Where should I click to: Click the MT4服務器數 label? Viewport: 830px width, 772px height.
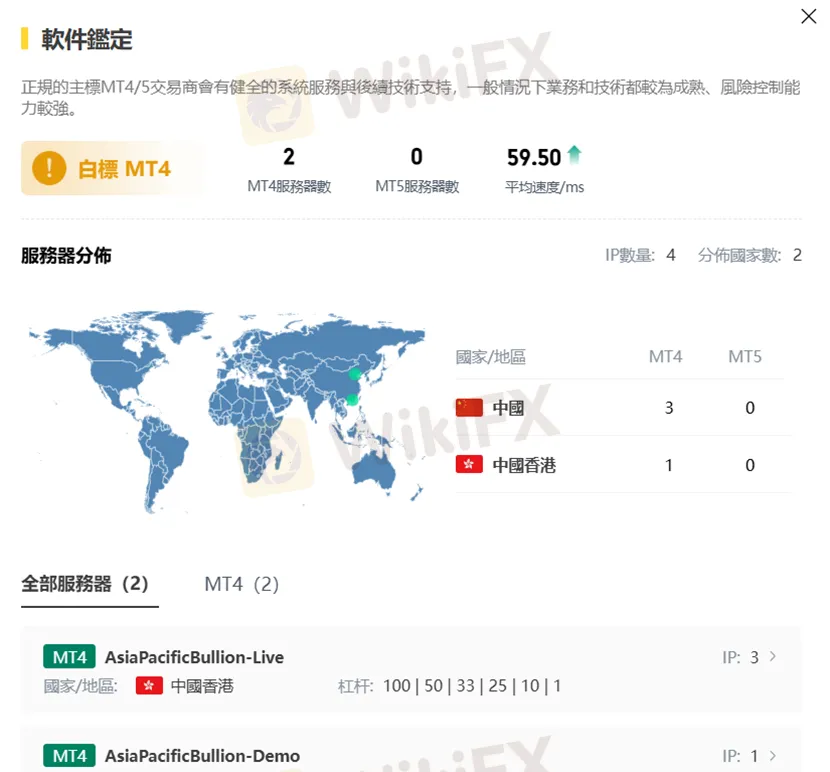pyautogui.click(x=289, y=186)
